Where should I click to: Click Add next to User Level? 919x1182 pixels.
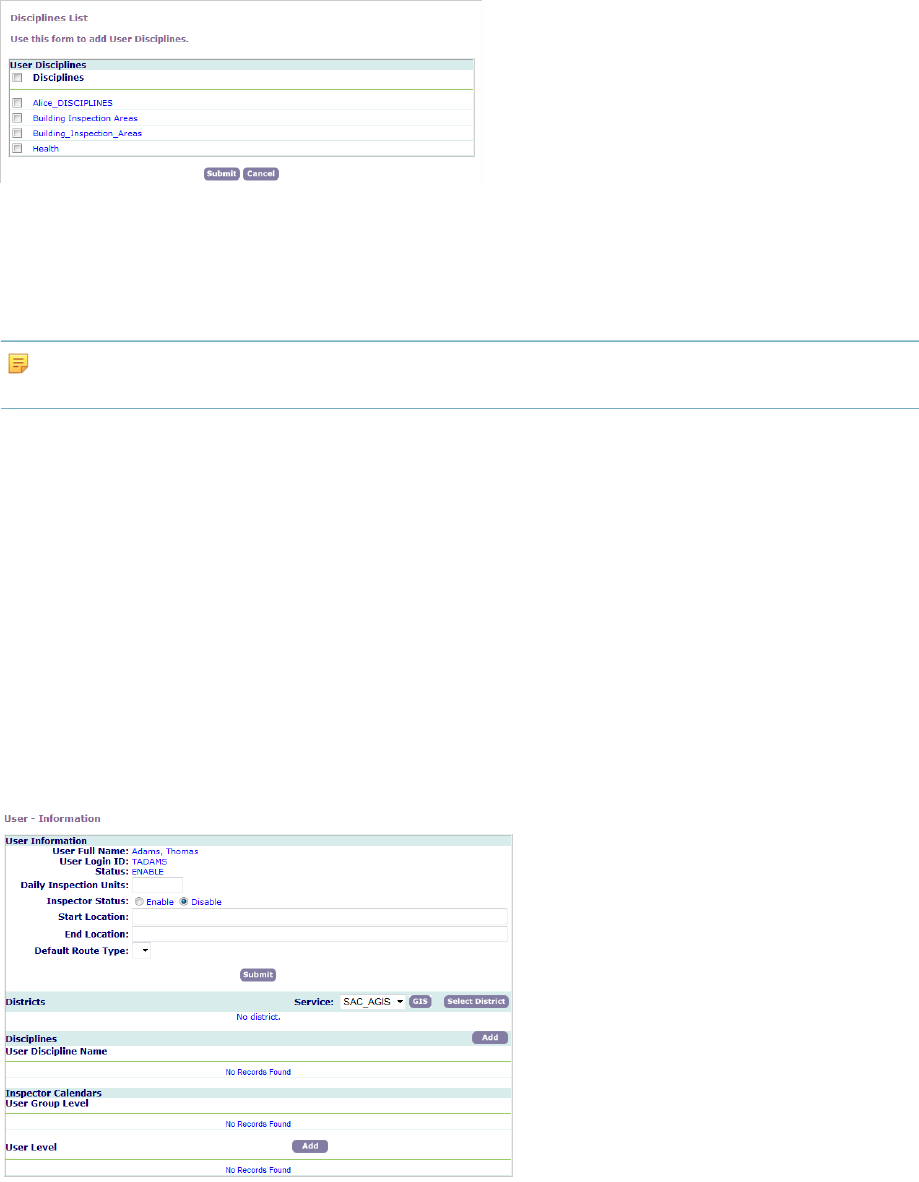[x=310, y=1147]
